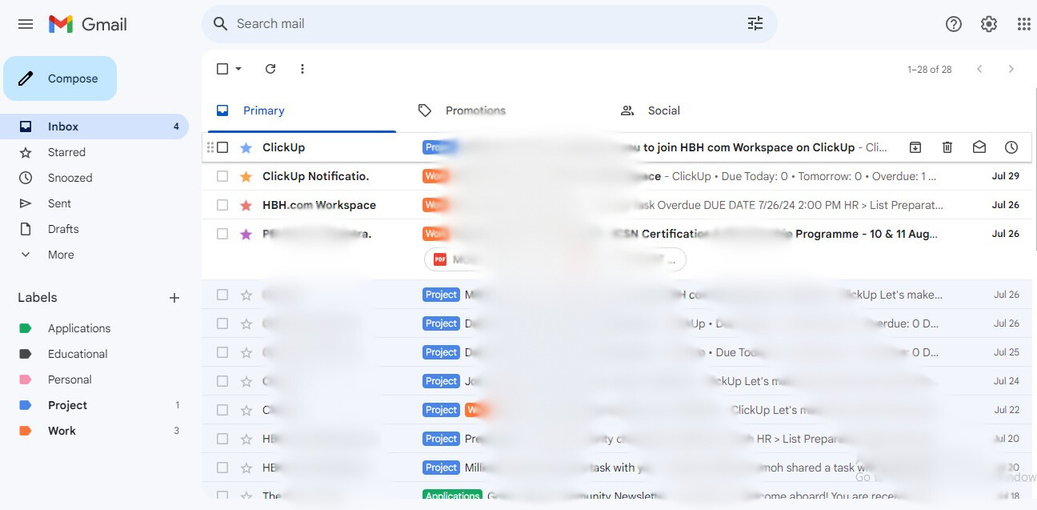
Task: Unstar the ClickUp email blue star
Action: (x=246, y=148)
